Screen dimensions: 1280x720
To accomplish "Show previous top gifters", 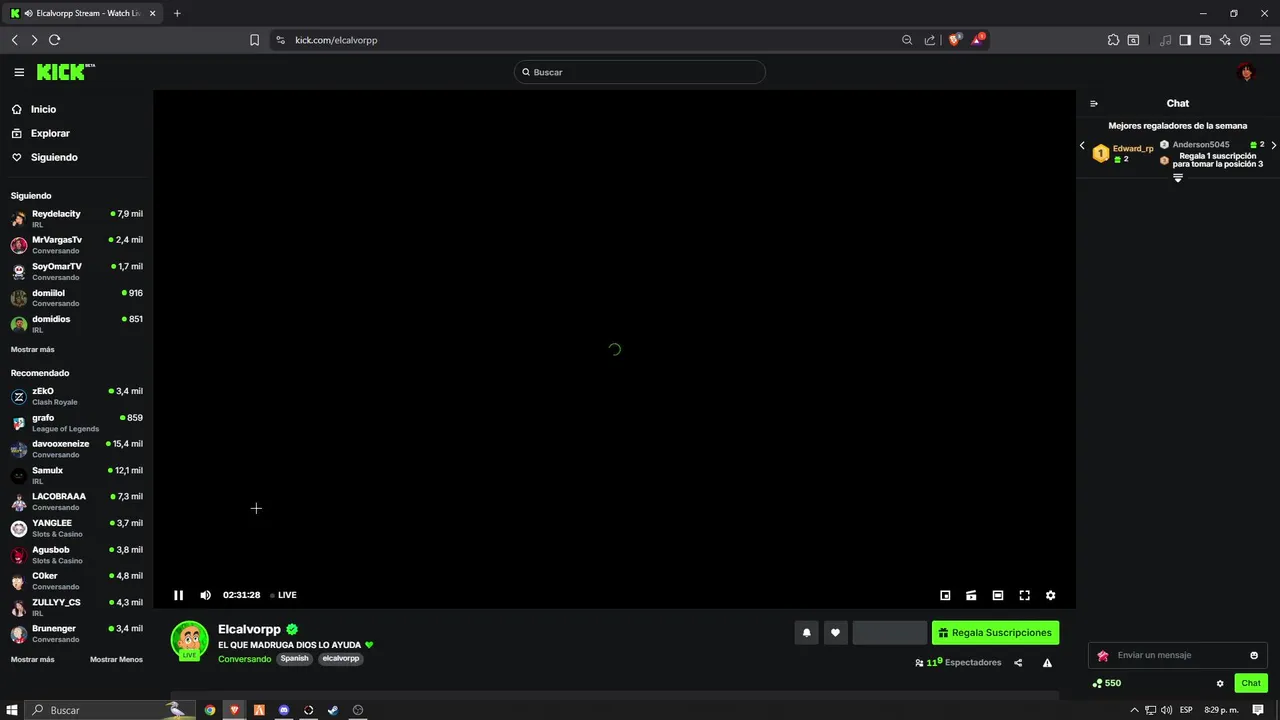I will pos(1082,146).
